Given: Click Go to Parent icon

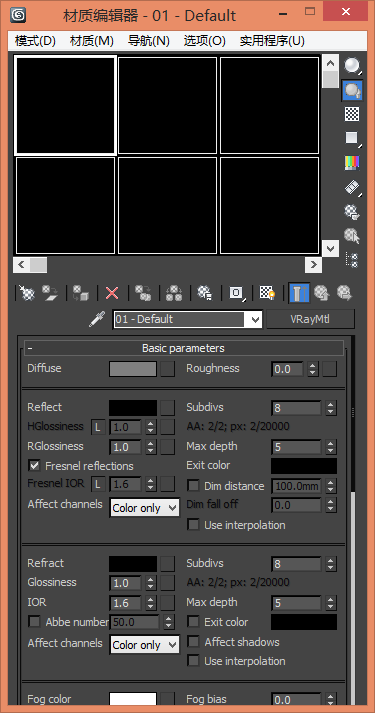Looking at the screenshot, I should click(322, 293).
